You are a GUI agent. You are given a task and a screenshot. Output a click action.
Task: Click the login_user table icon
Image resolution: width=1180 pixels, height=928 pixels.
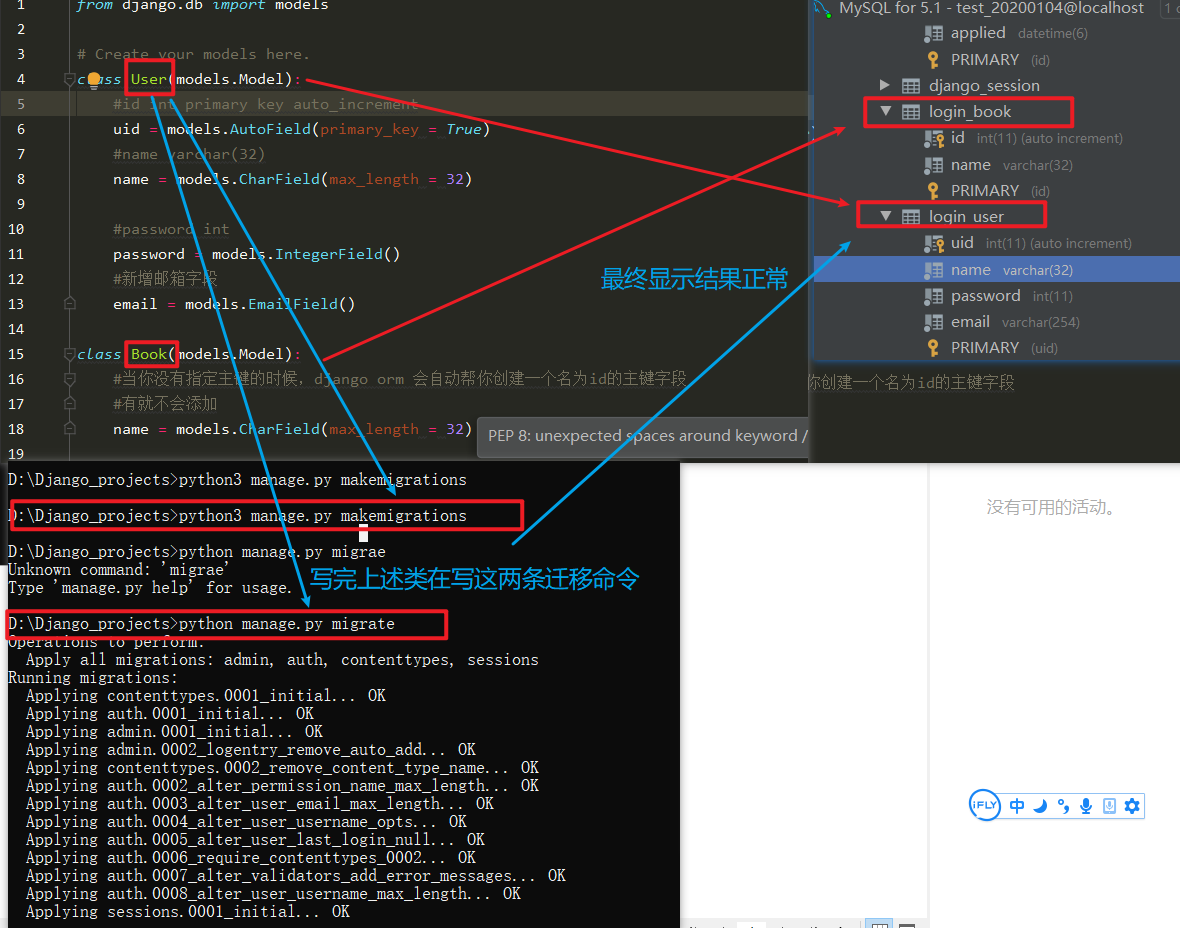(x=911, y=217)
